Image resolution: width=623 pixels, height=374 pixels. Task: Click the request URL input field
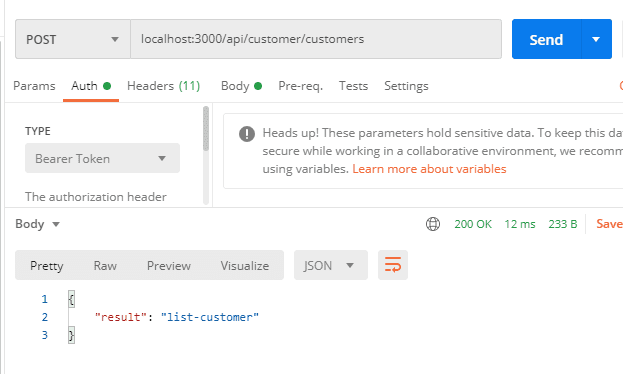[316, 39]
